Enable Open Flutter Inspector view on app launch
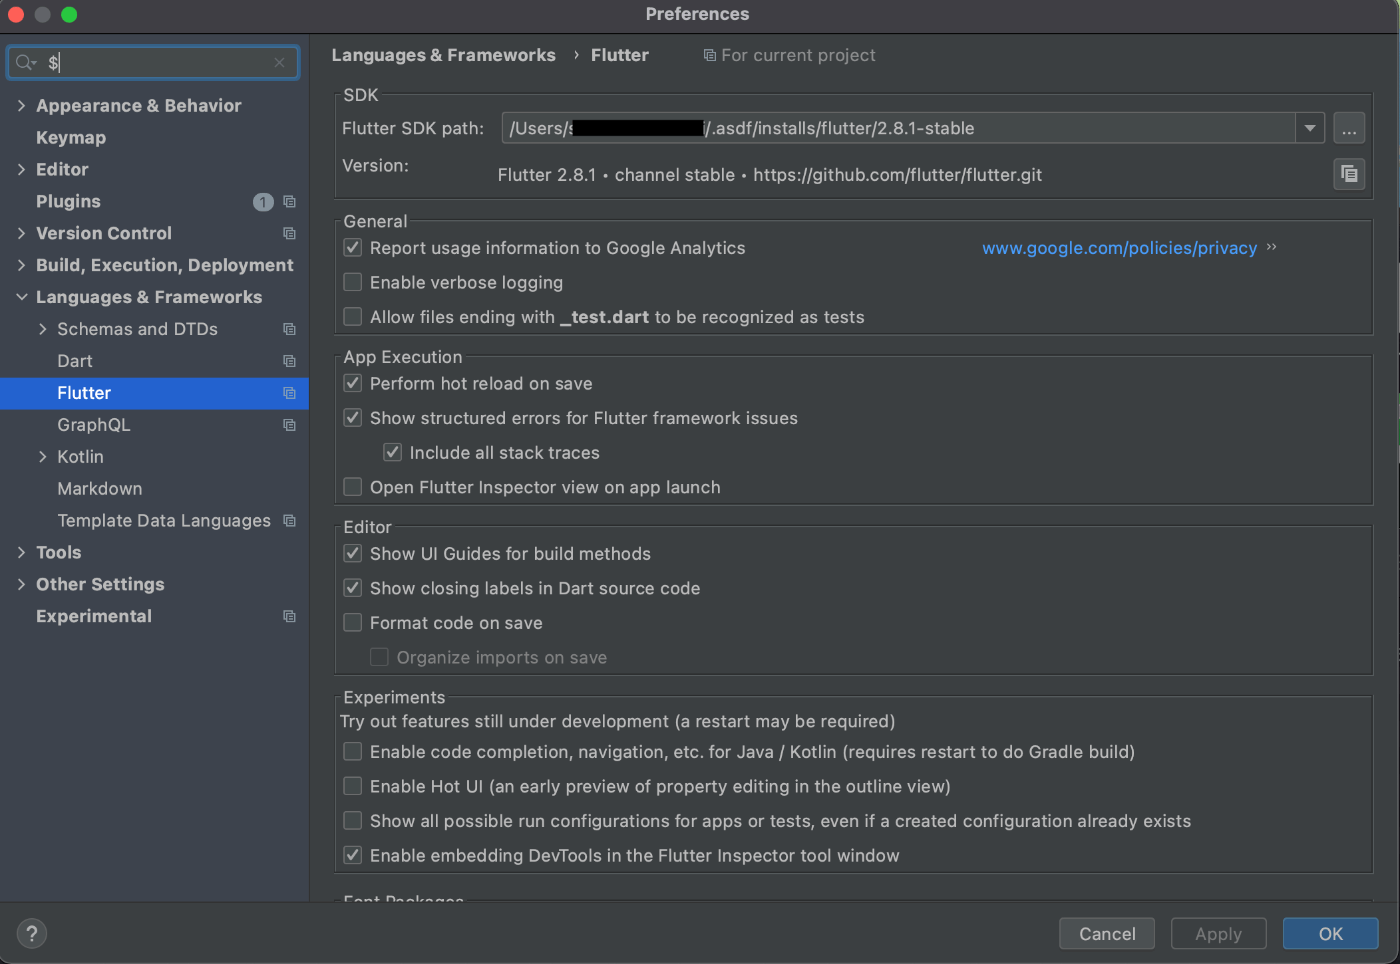 (353, 487)
